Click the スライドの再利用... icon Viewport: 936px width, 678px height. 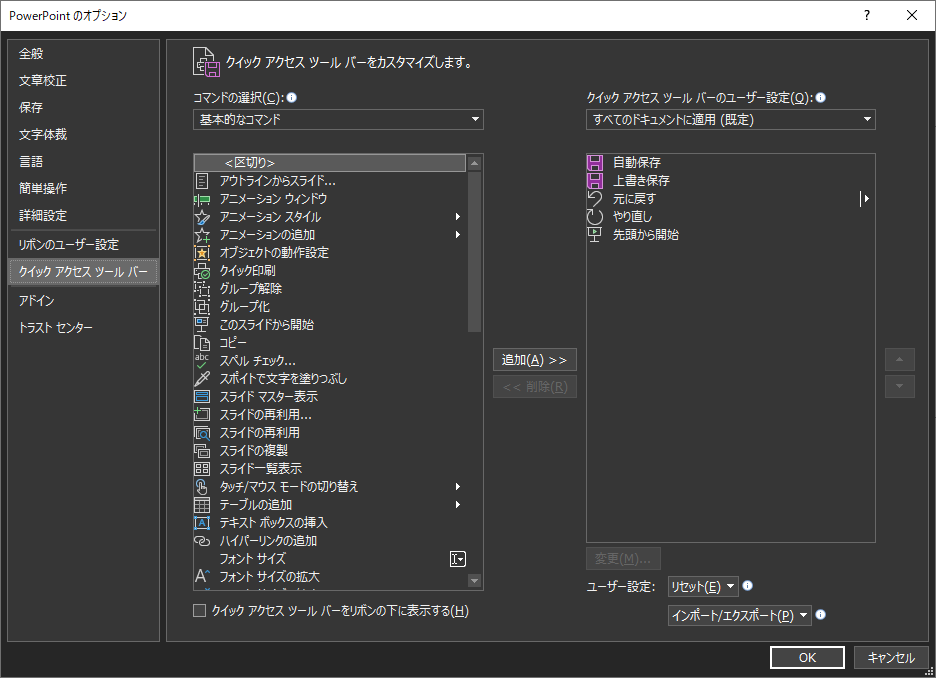coord(202,414)
